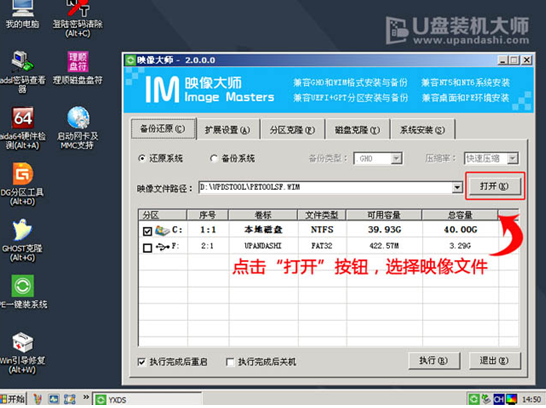Click the second quick launch icon on taskbar

tap(54, 399)
